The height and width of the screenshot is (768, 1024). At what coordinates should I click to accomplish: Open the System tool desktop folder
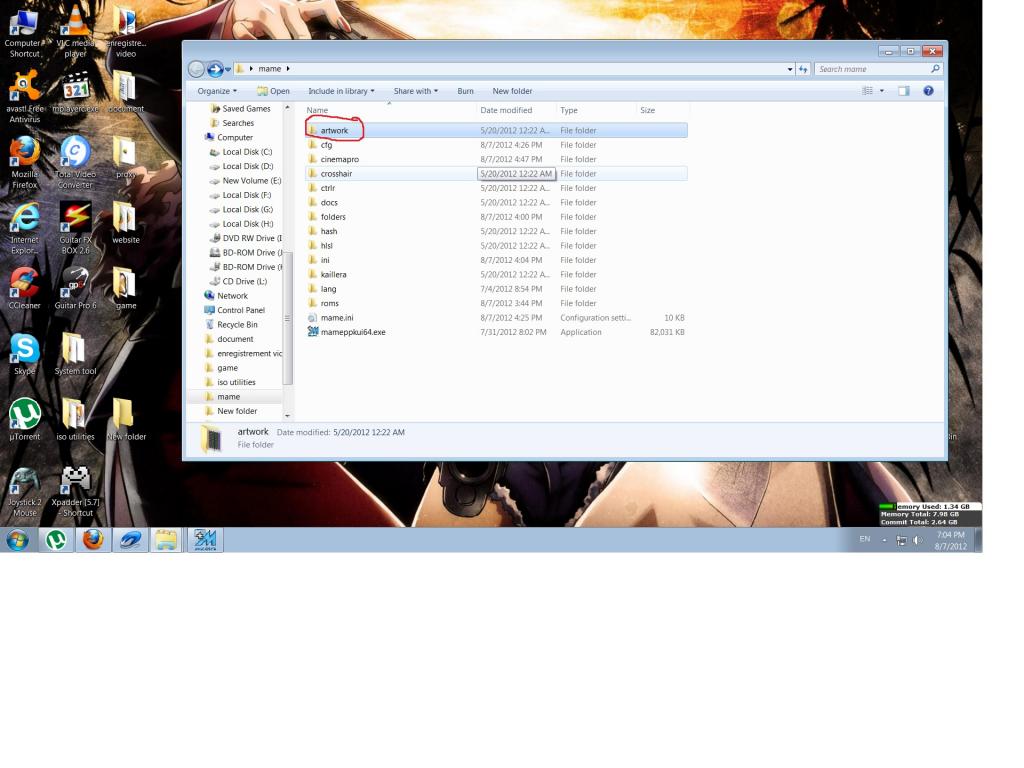(75, 354)
